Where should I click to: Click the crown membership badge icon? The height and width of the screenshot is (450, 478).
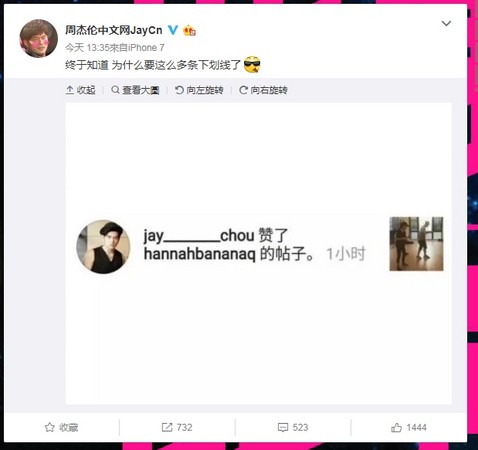pyautogui.click(x=189, y=31)
